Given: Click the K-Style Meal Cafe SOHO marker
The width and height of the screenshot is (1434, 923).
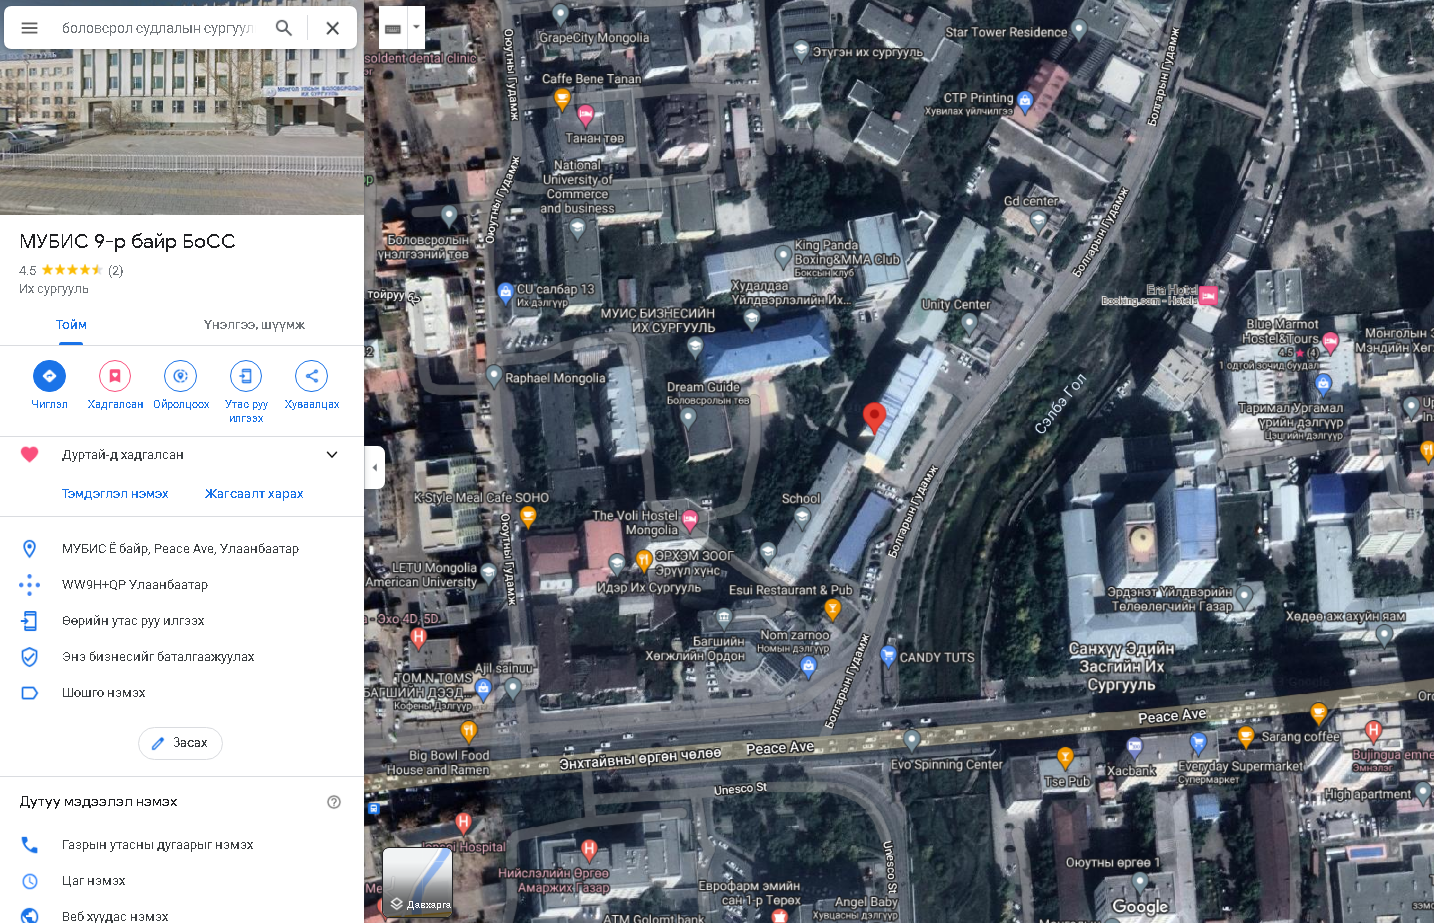Looking at the screenshot, I should point(528,516).
